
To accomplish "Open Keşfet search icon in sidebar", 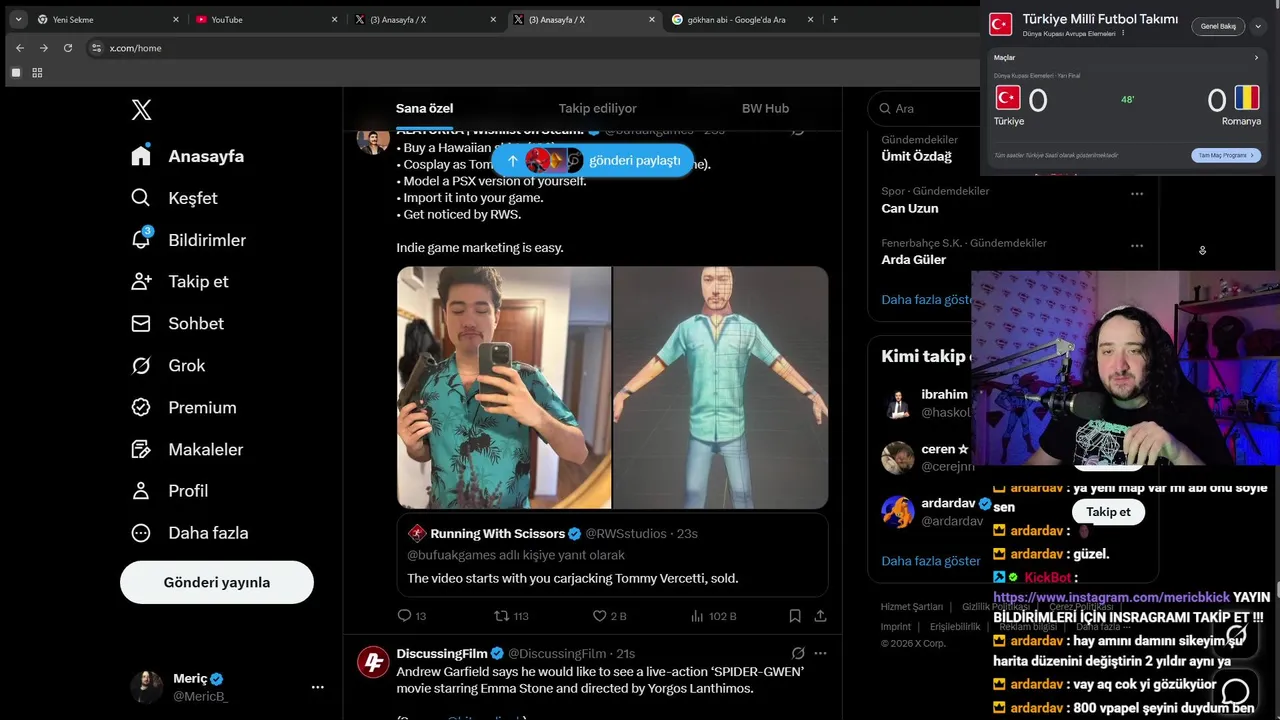I will (x=141, y=198).
